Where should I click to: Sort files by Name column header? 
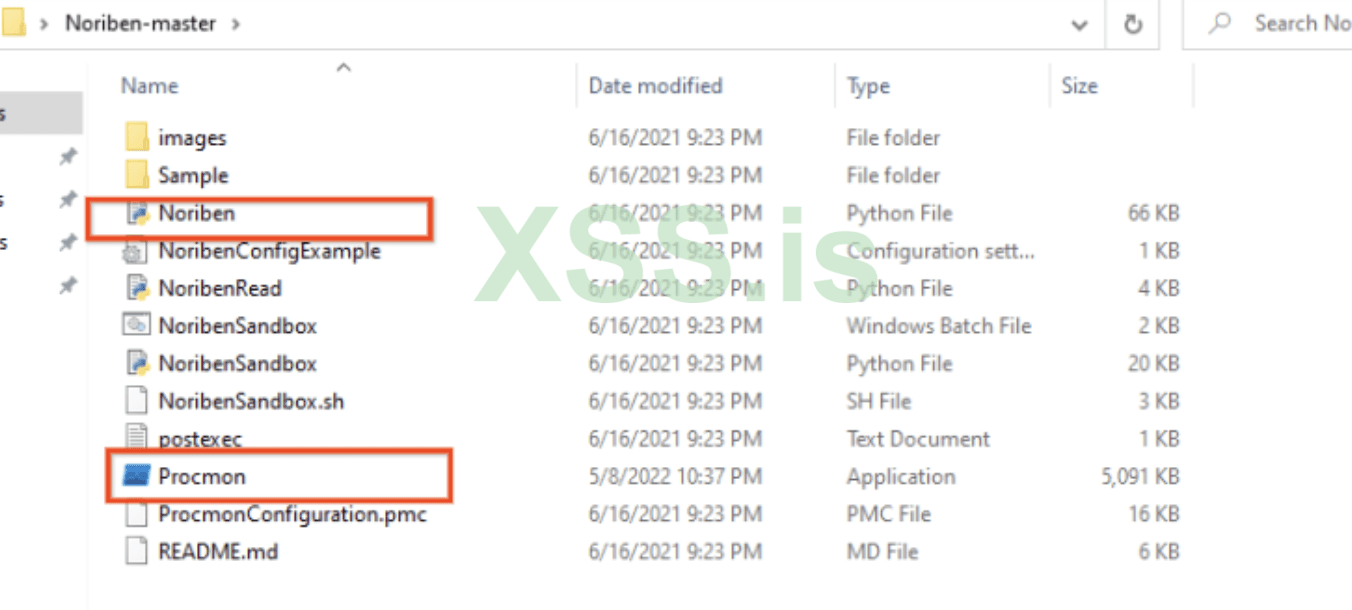click(x=149, y=86)
